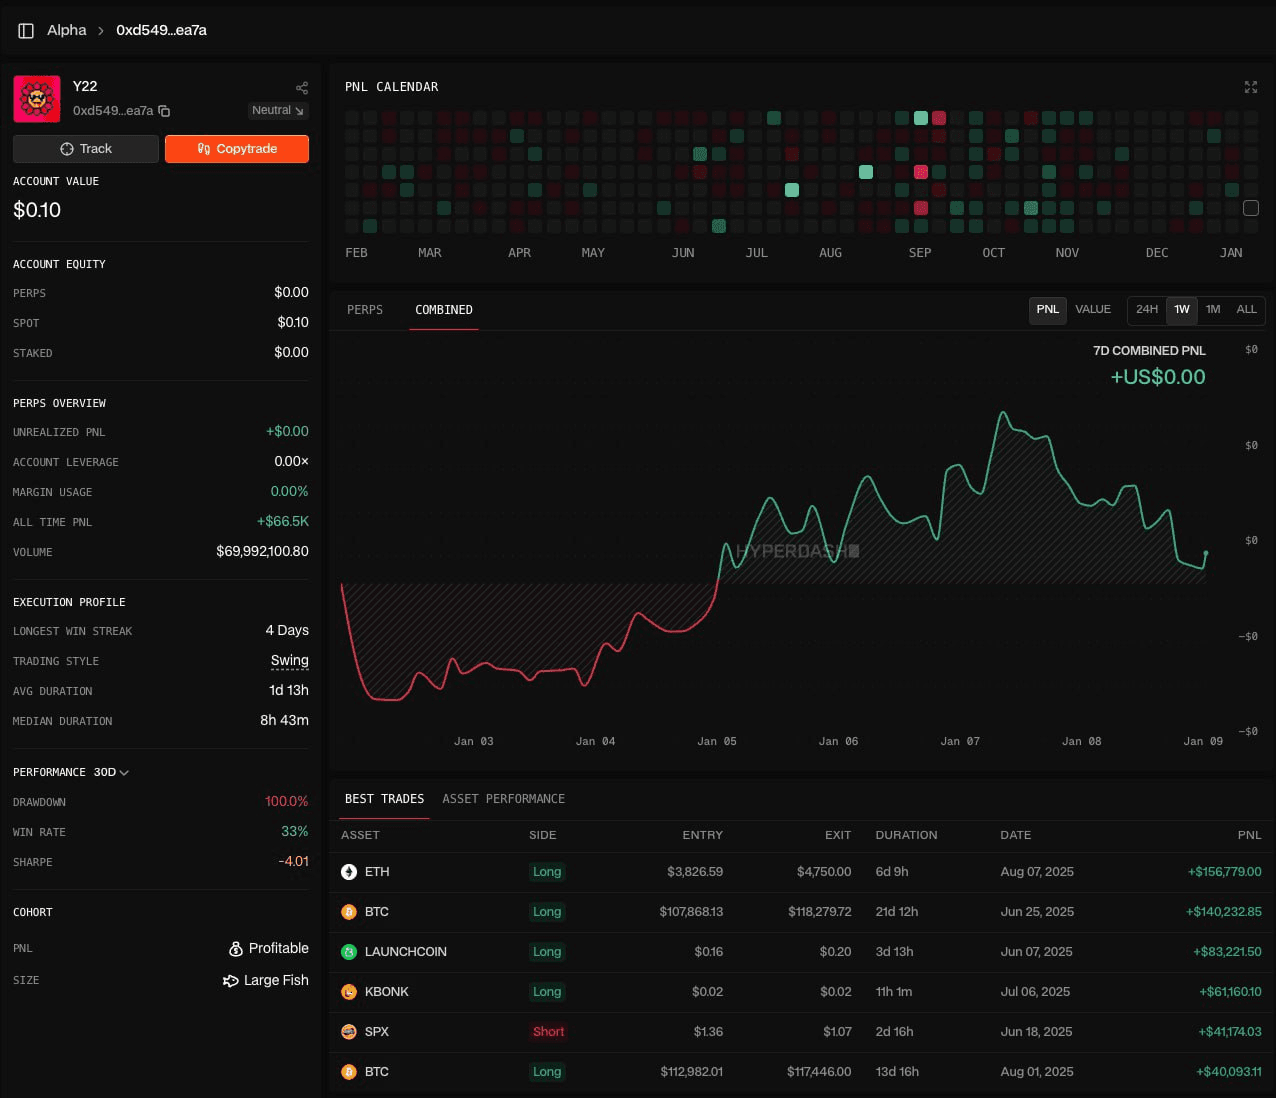The image size is (1276, 1098).
Task: Click the Y22 avatar image
Action: point(36,98)
